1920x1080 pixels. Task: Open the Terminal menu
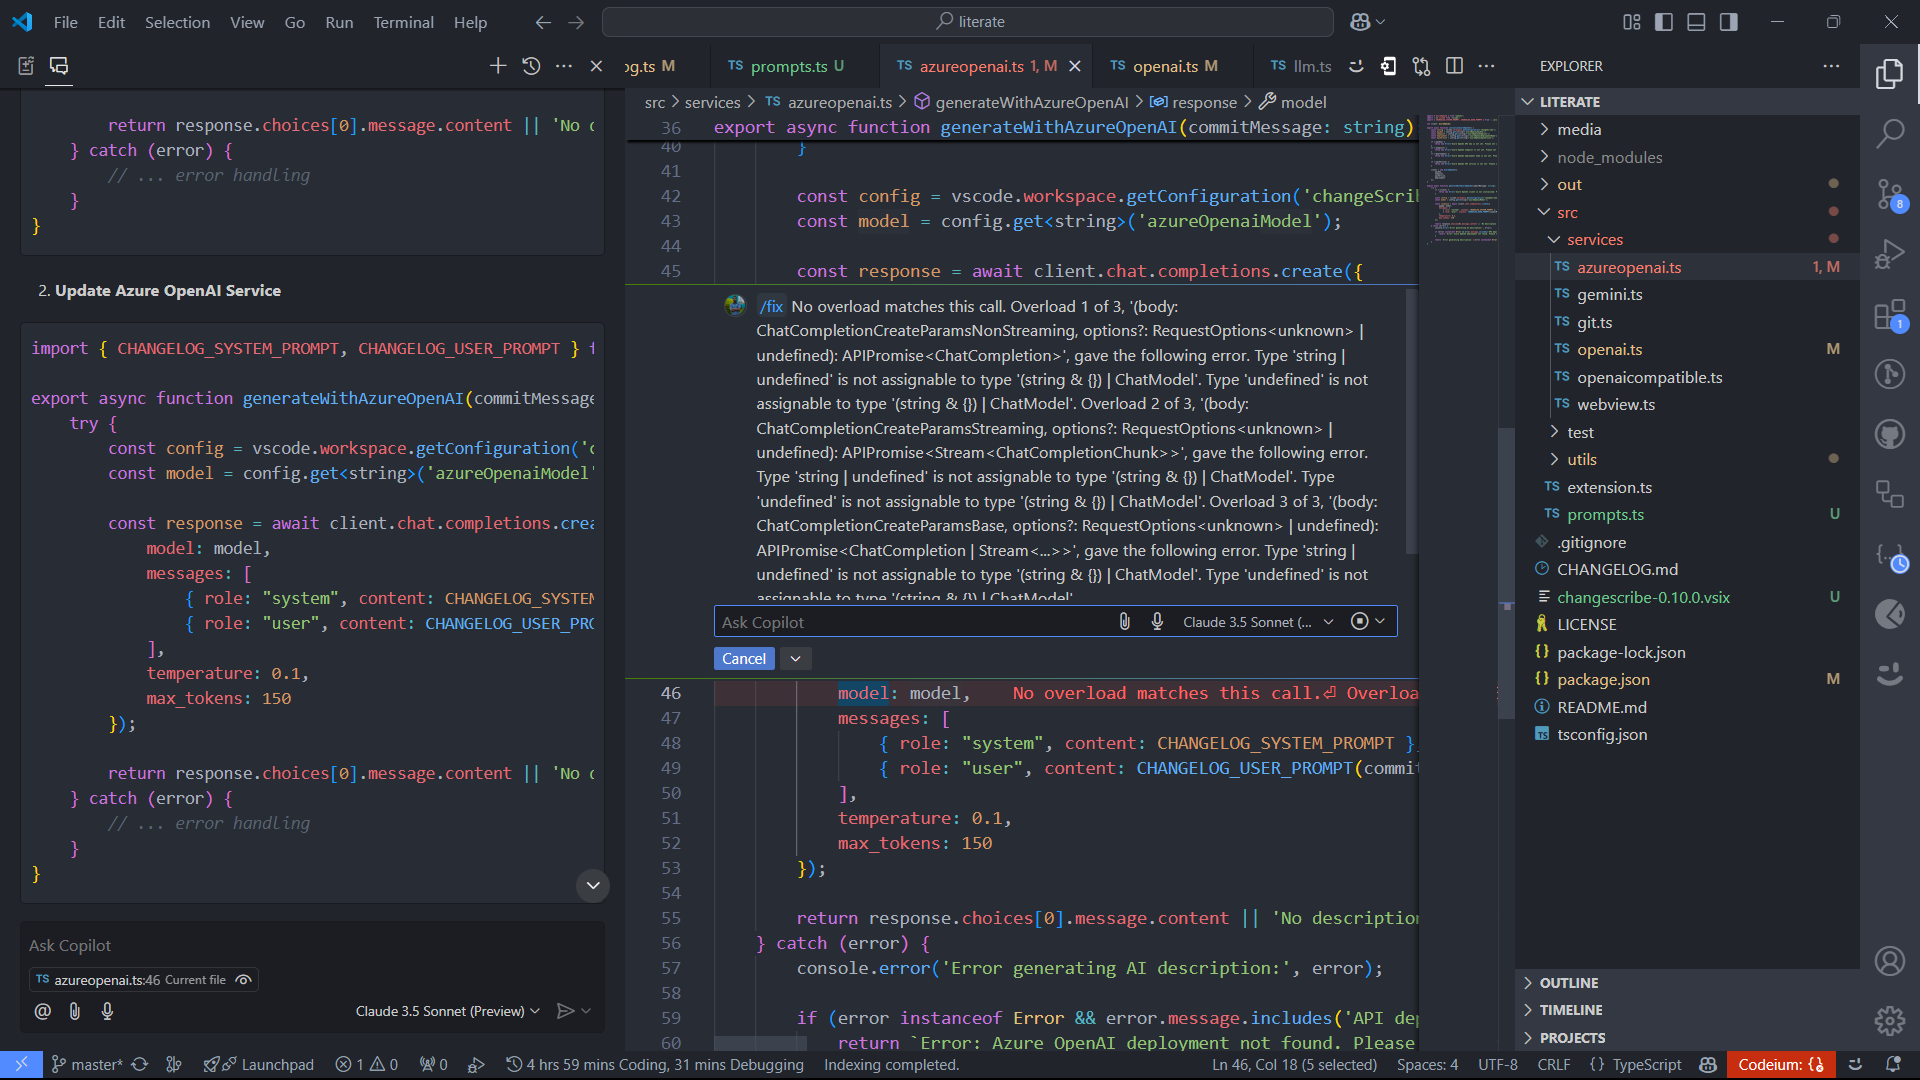(x=403, y=22)
